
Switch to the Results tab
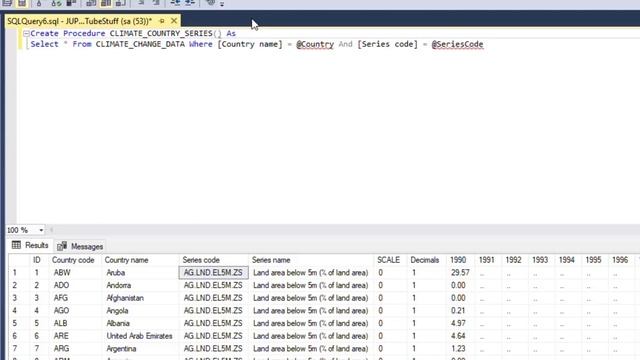[x=30, y=245]
